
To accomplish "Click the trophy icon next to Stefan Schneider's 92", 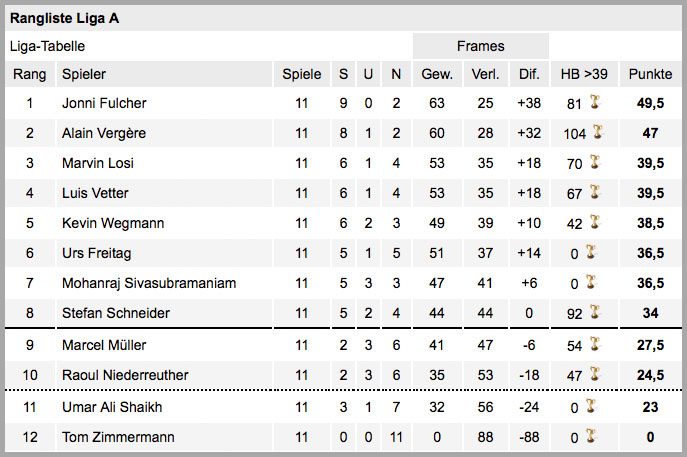I will [x=595, y=312].
